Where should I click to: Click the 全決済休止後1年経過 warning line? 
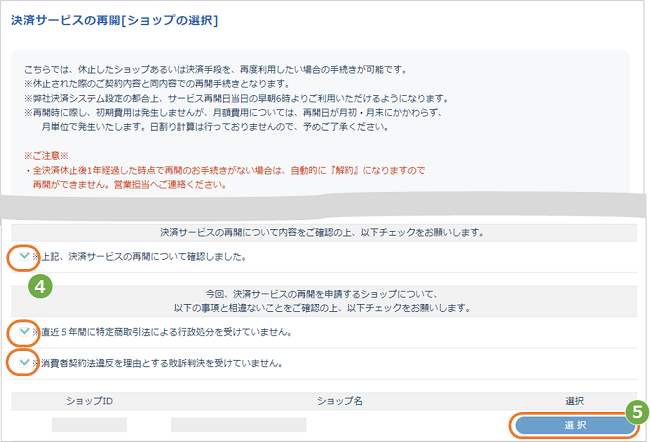coord(225,170)
